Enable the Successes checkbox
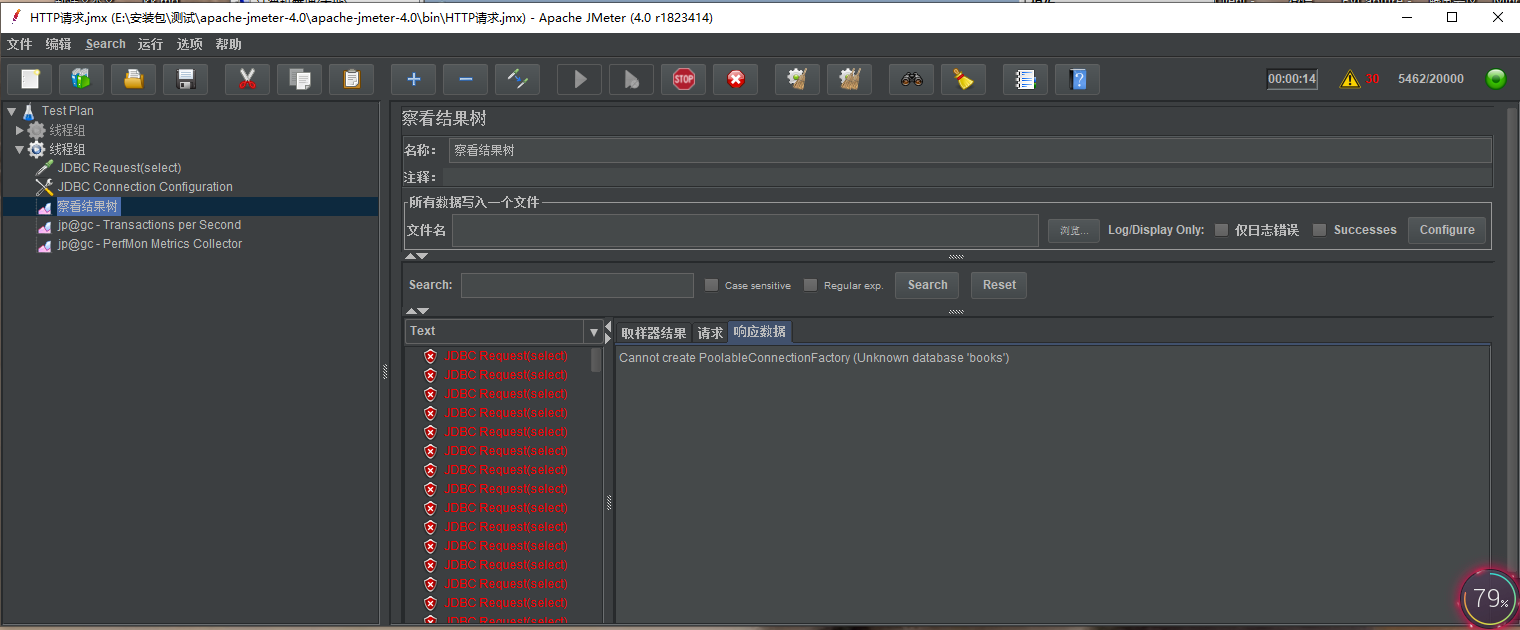The width and height of the screenshot is (1520, 630). pyautogui.click(x=1319, y=230)
